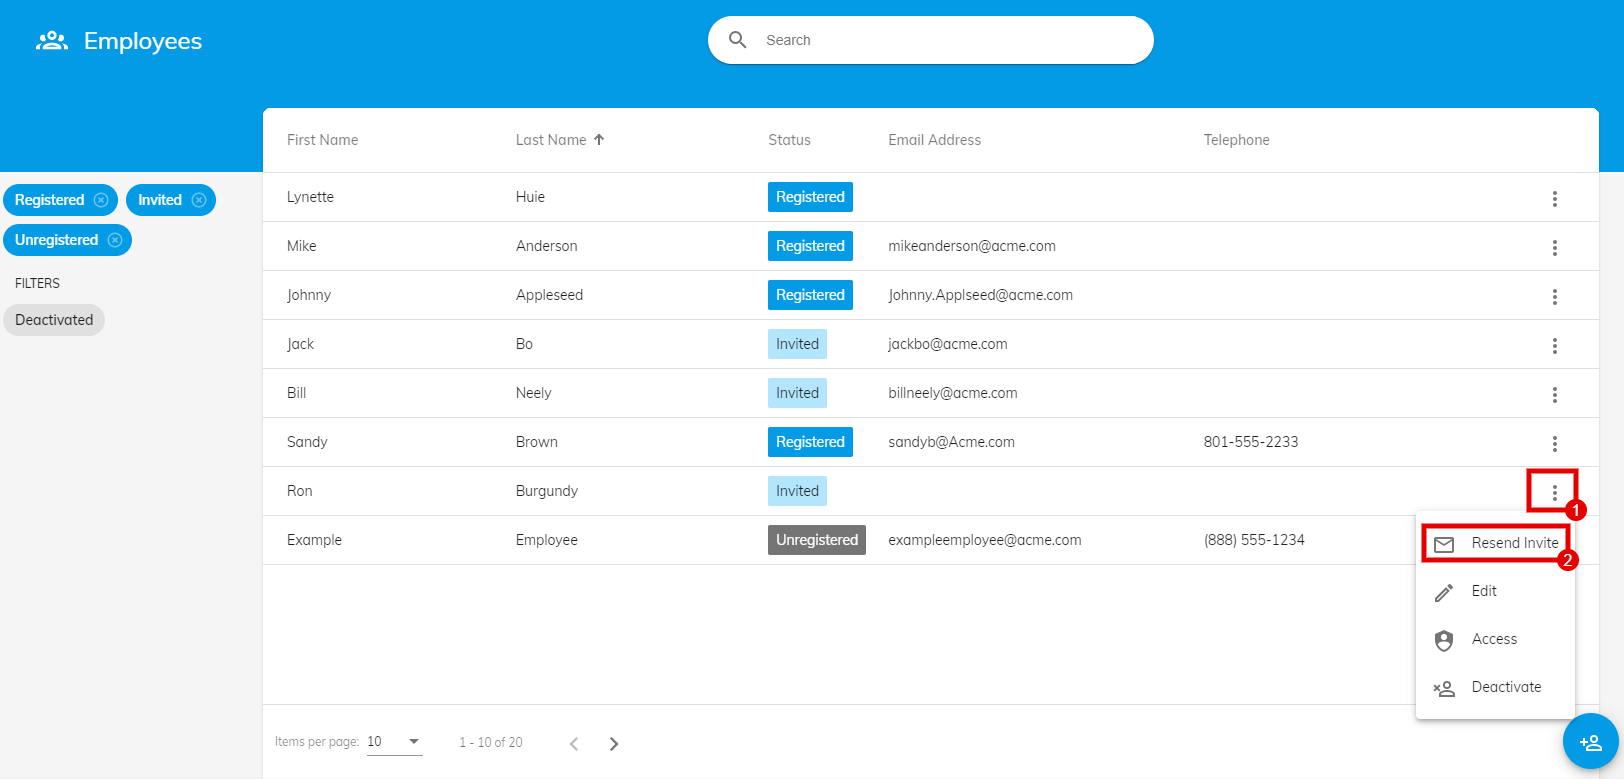Click the Johnny.Applseed@acme.com email cell
Screen dimensions: 1624x779
tap(980, 295)
